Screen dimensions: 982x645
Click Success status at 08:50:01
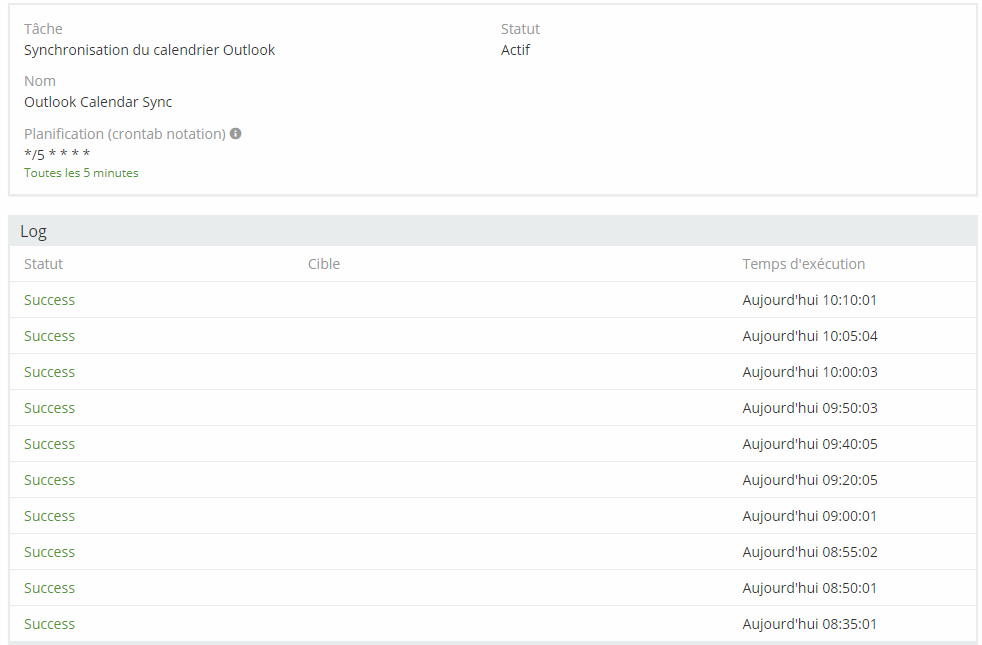(49, 588)
